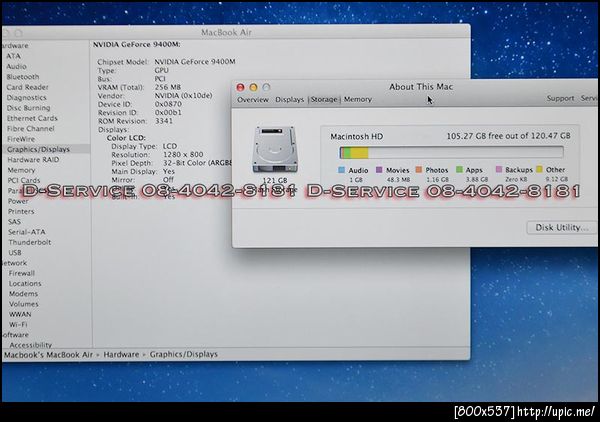The image size is (600, 422).
Task: Select SAS in the sidebar
Action: click(15, 222)
